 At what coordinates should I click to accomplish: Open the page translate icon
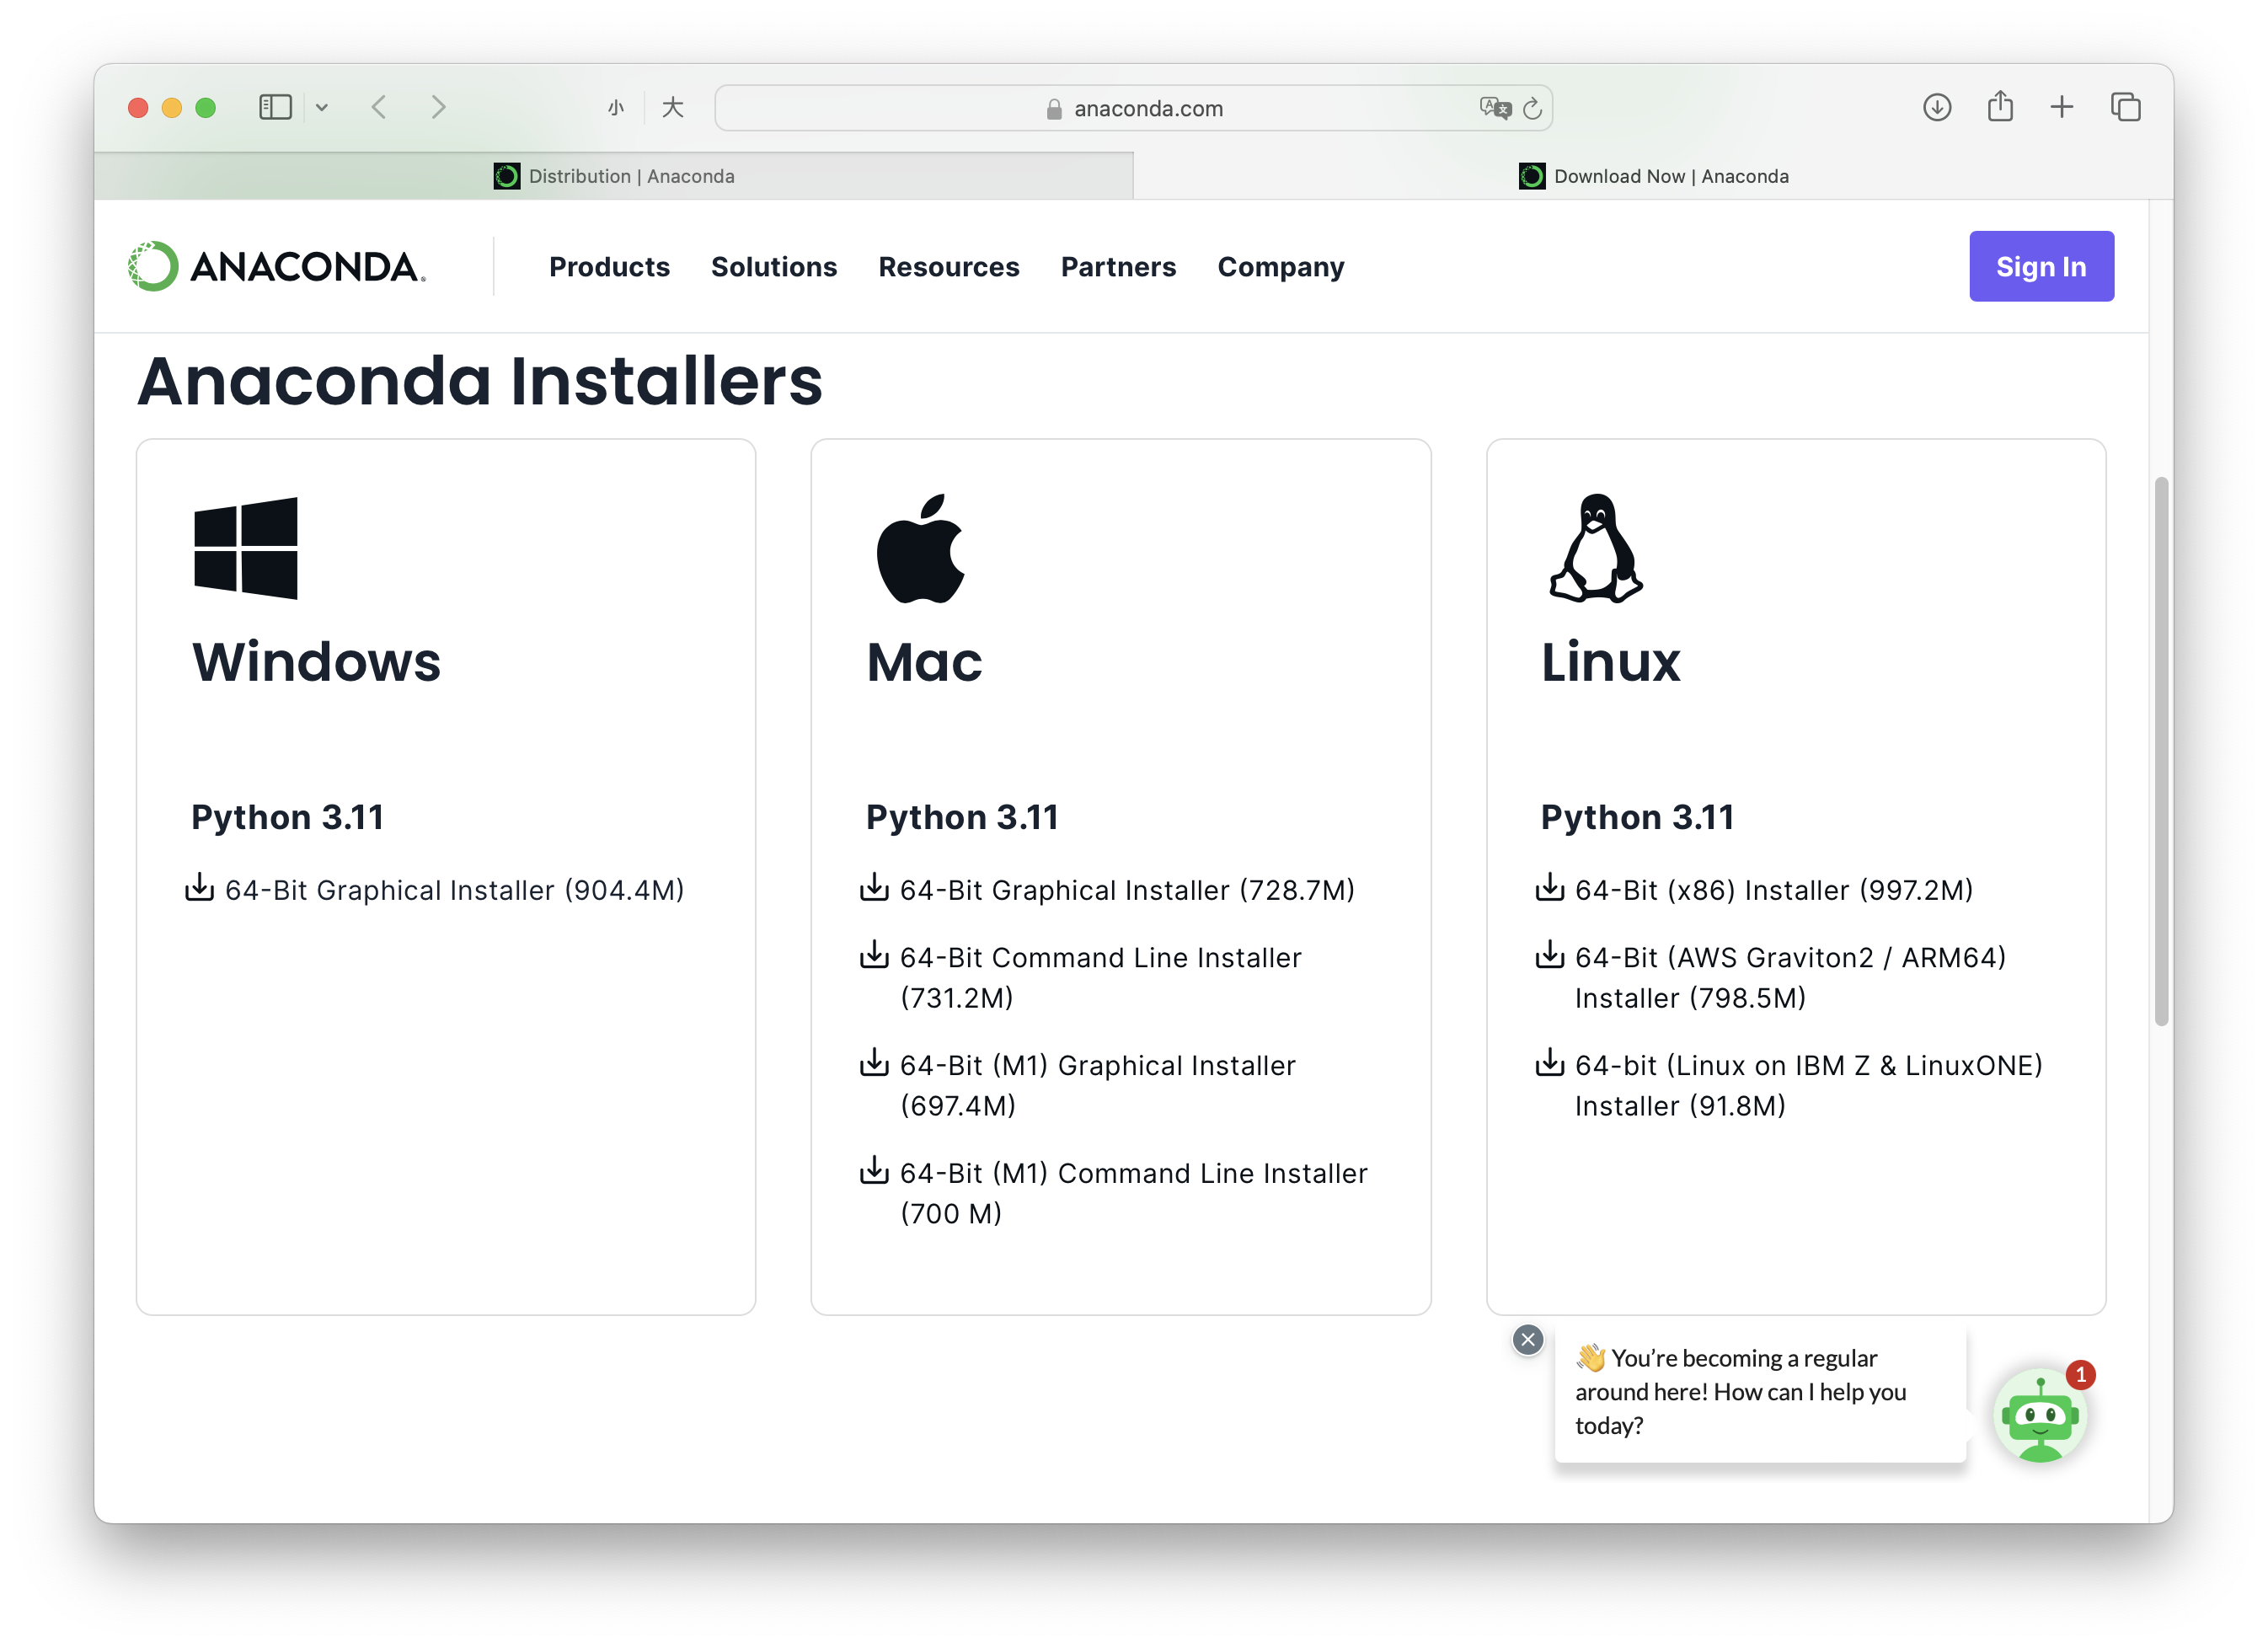[x=1495, y=108]
